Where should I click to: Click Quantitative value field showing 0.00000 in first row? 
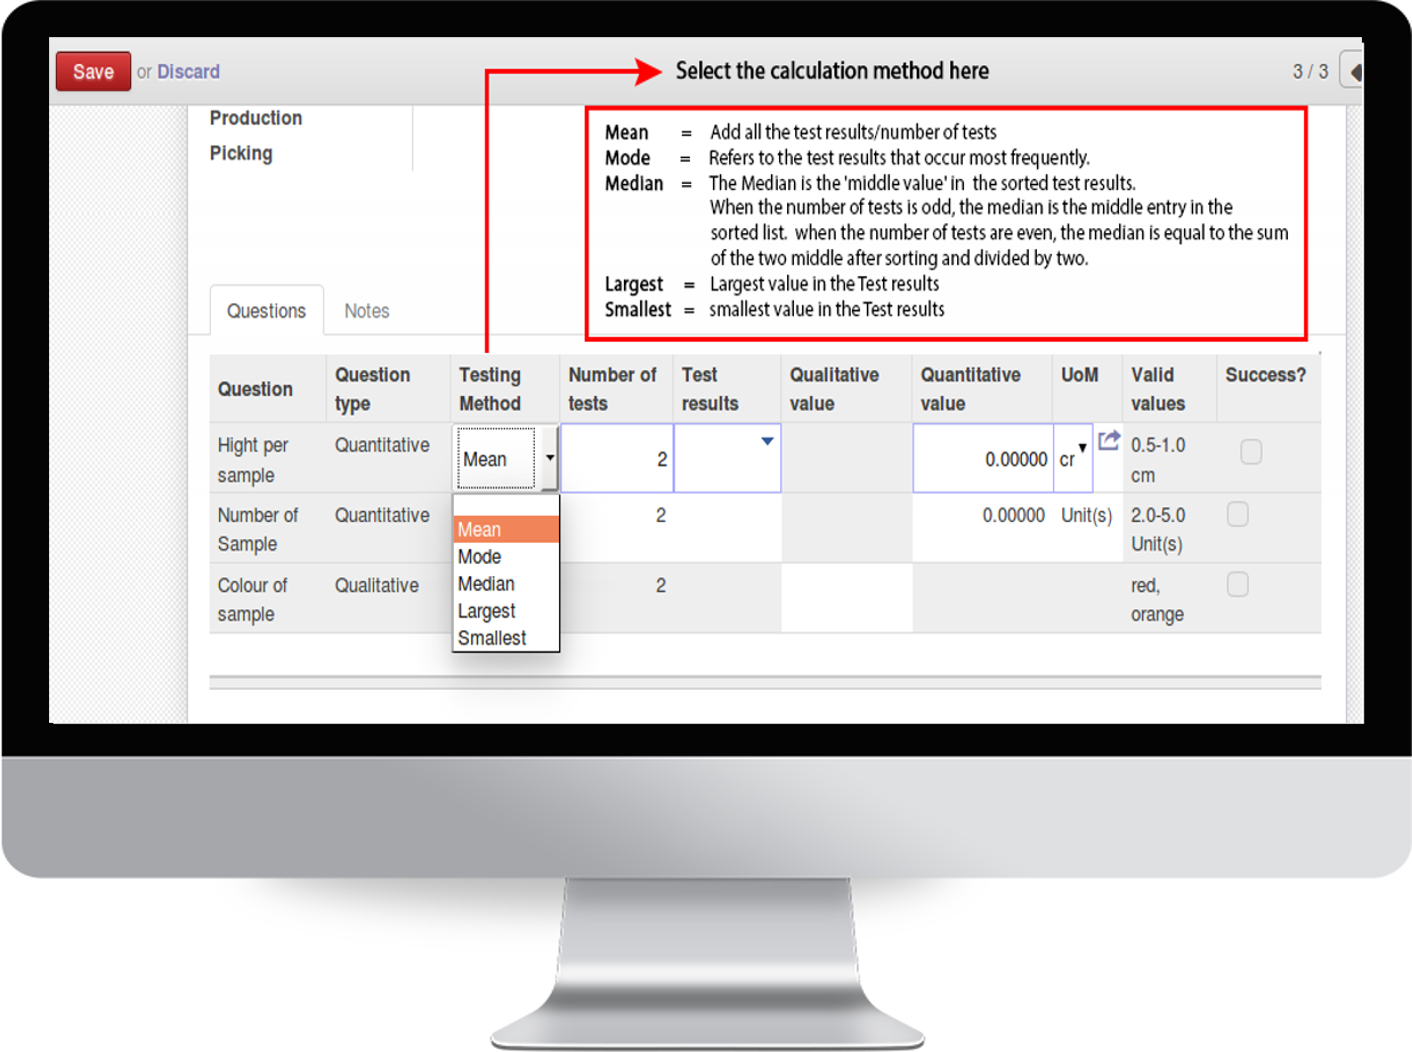click(x=983, y=458)
